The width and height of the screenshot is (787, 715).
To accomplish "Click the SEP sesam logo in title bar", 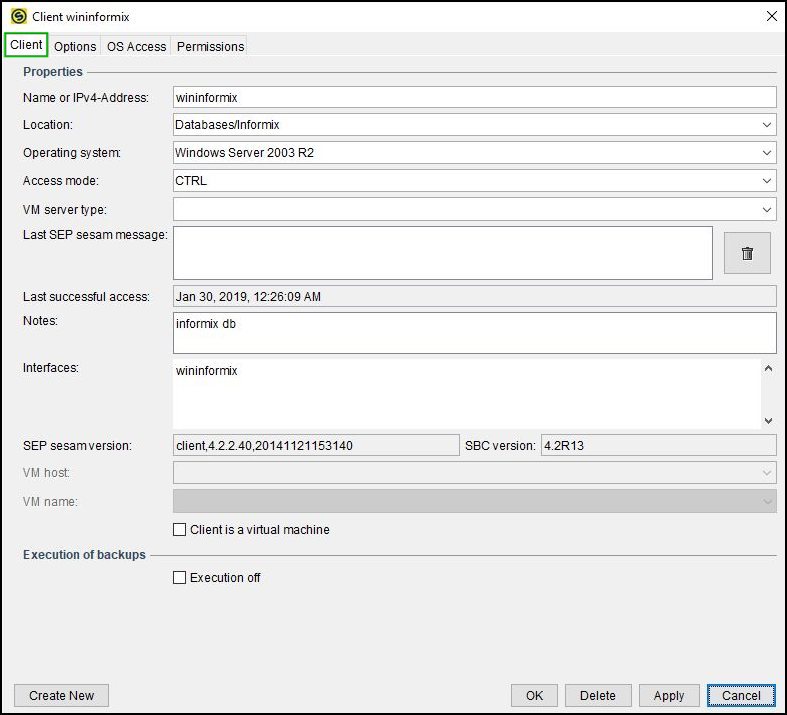I will point(19,17).
